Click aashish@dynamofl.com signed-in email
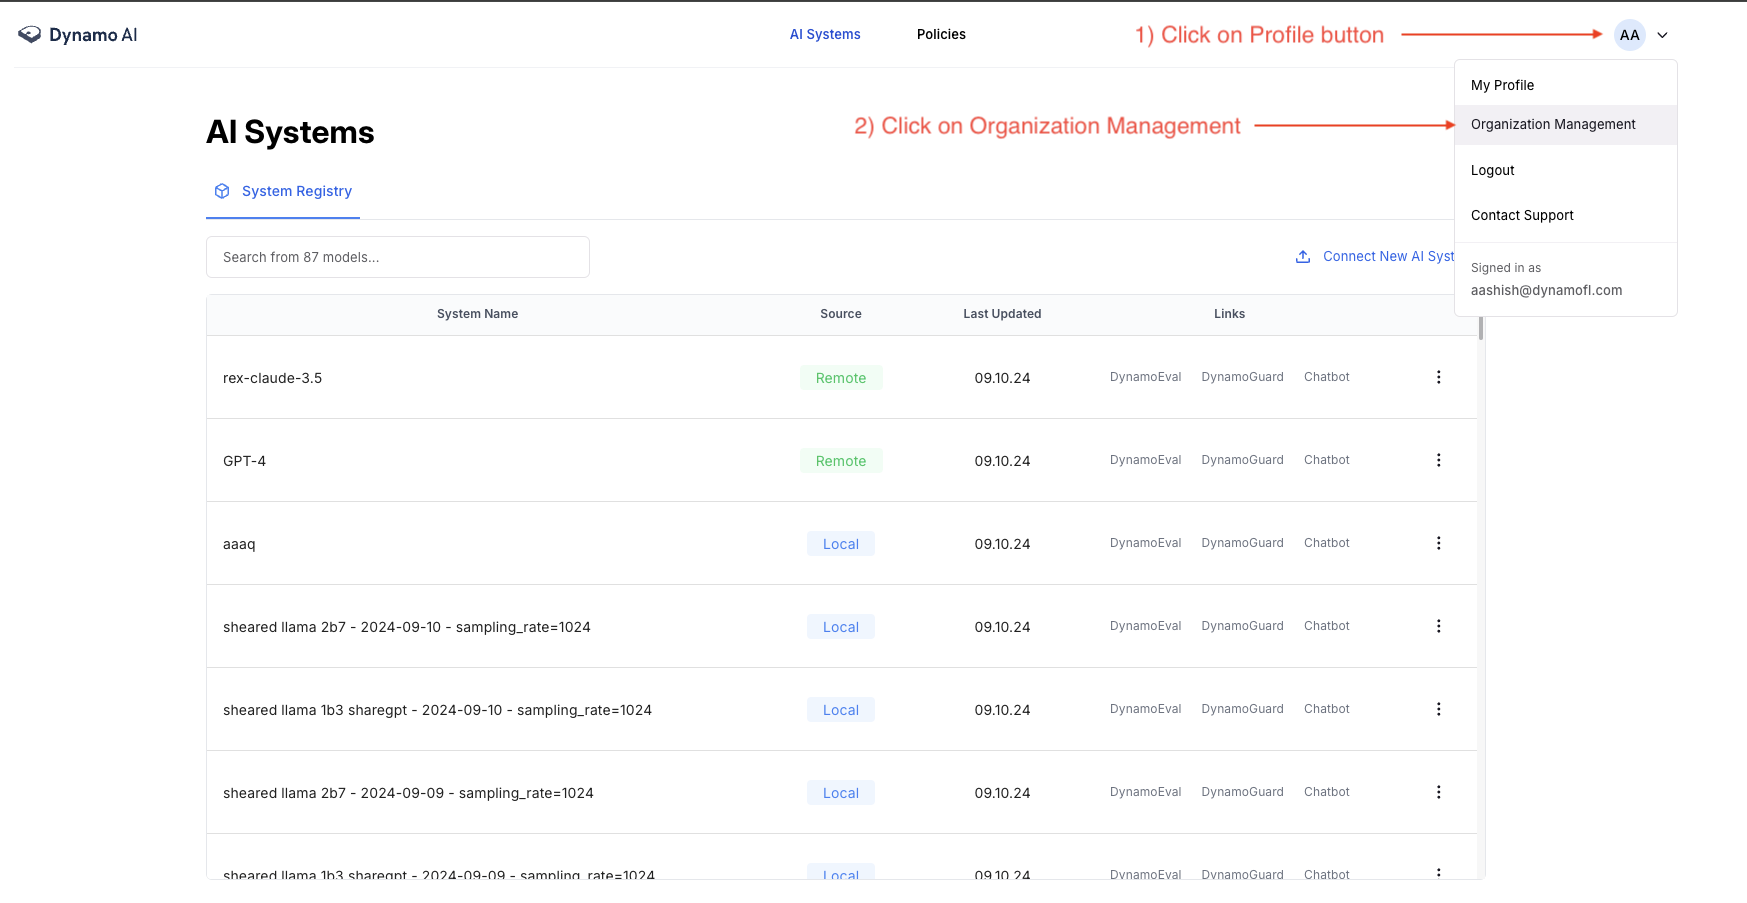 click(x=1546, y=290)
